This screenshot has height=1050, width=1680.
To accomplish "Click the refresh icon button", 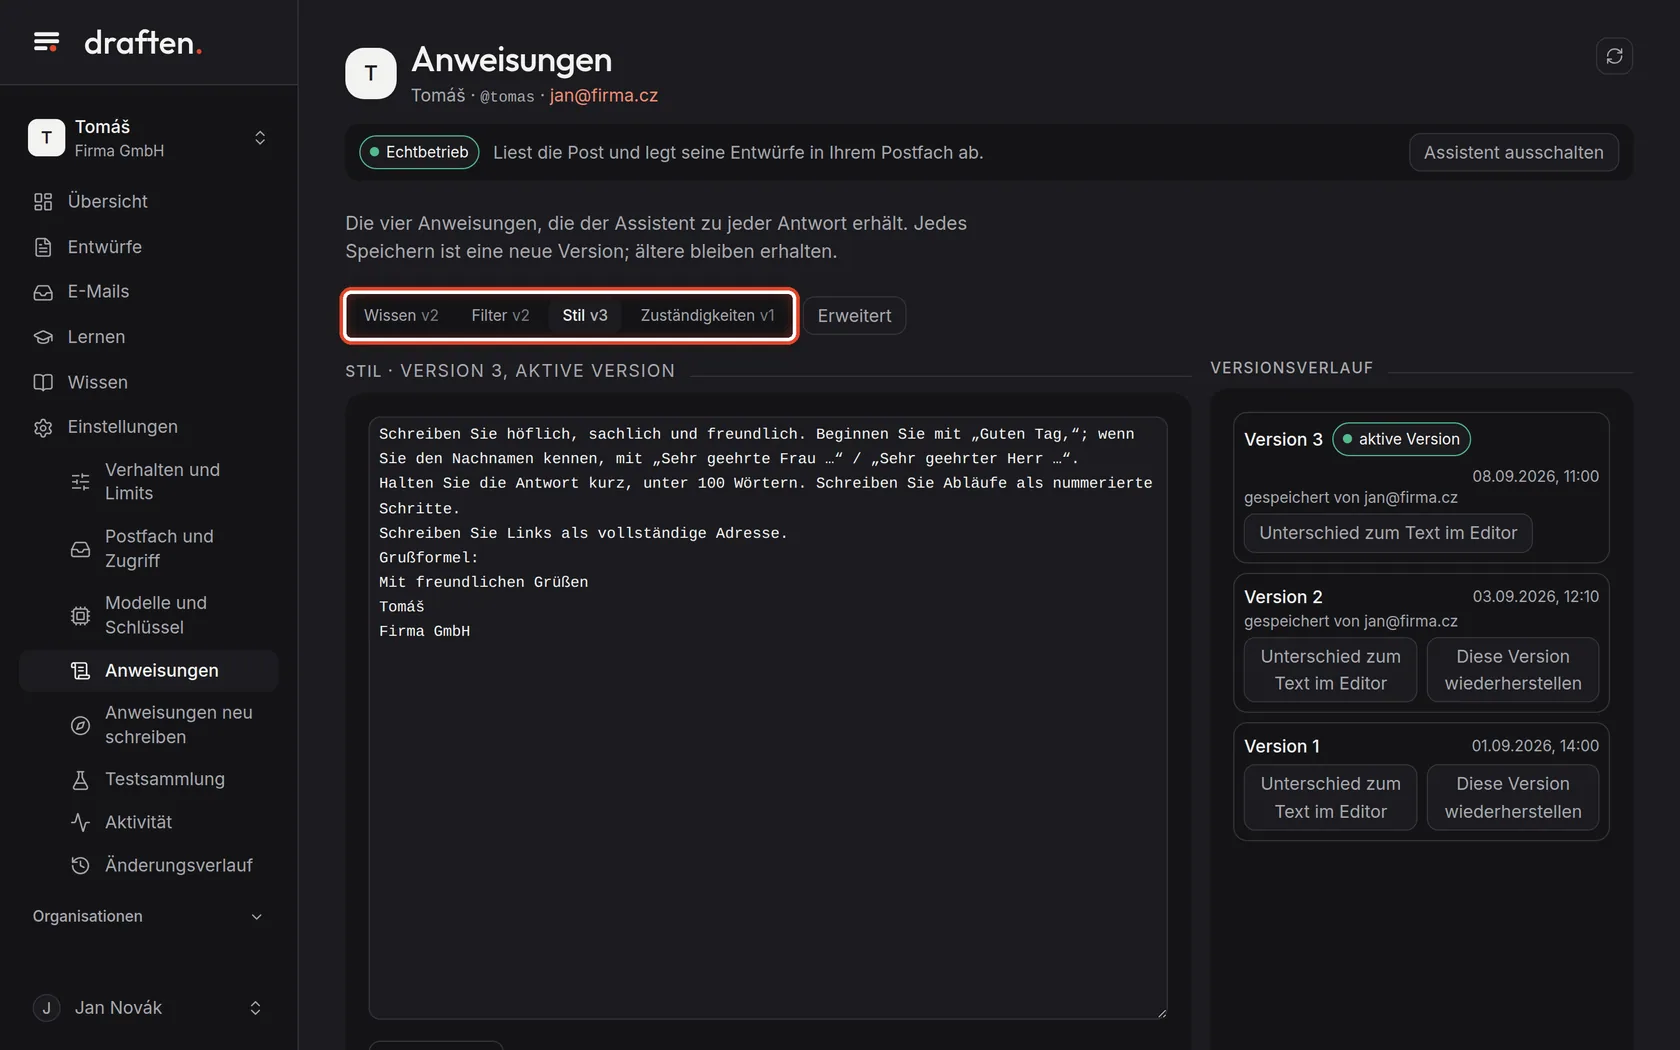I will pos(1614,56).
